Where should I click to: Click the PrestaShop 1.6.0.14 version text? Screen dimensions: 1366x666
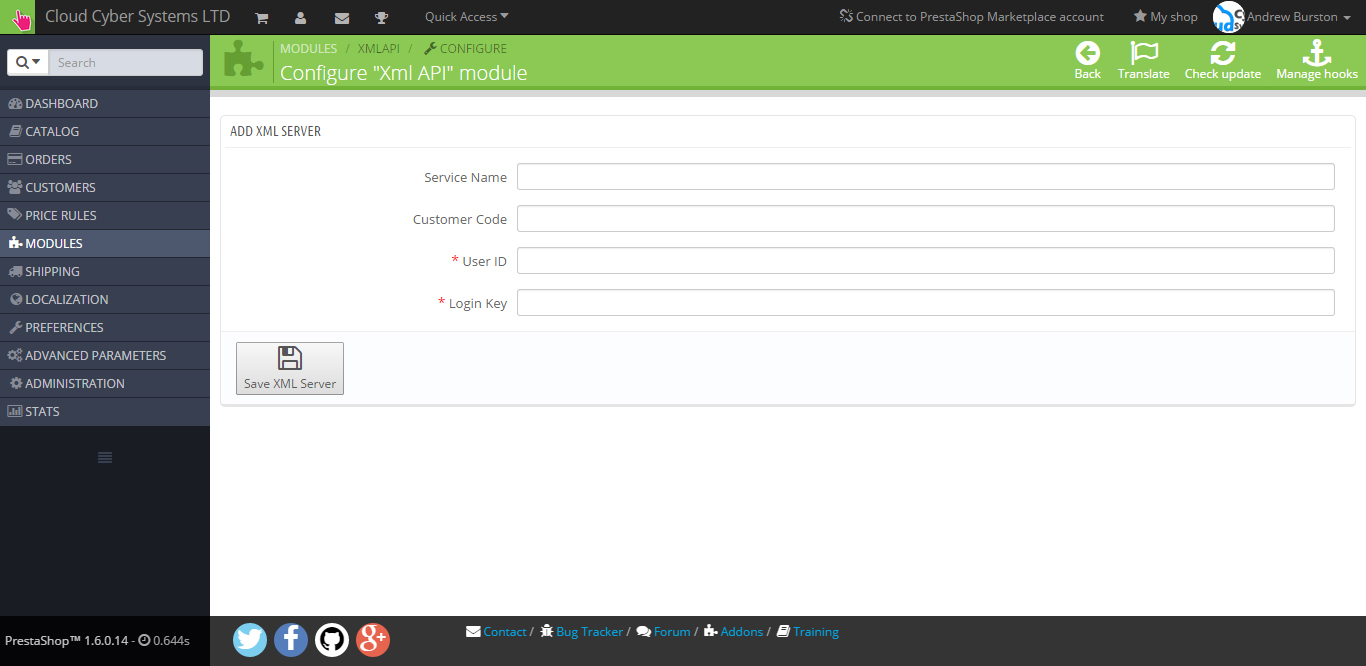[x=66, y=640]
